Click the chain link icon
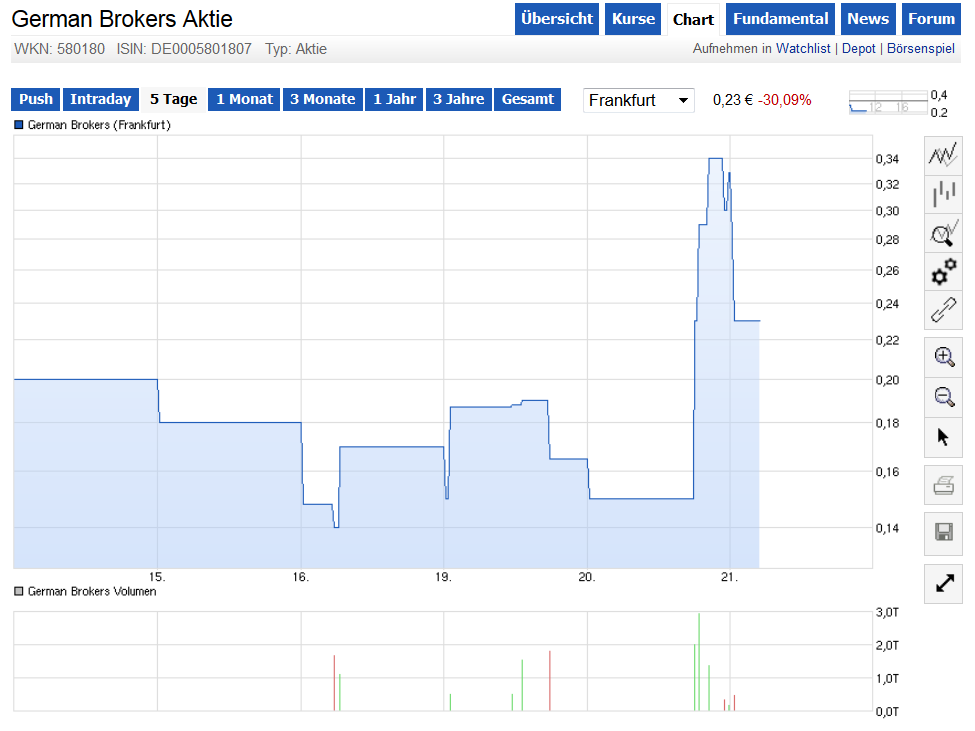 tap(943, 310)
